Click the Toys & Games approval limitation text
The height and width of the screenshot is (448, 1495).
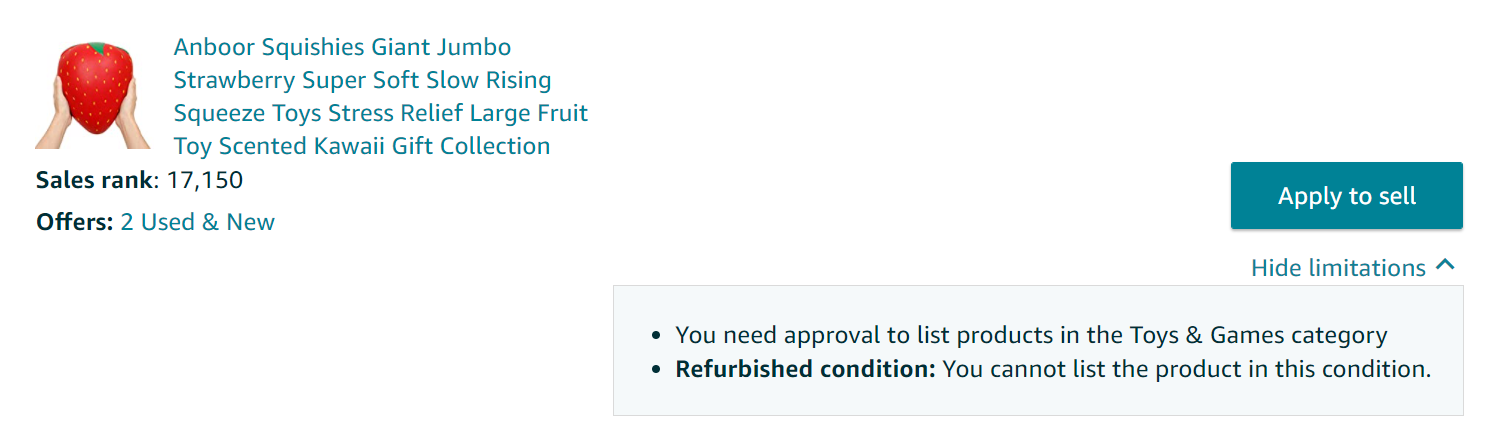click(1030, 336)
